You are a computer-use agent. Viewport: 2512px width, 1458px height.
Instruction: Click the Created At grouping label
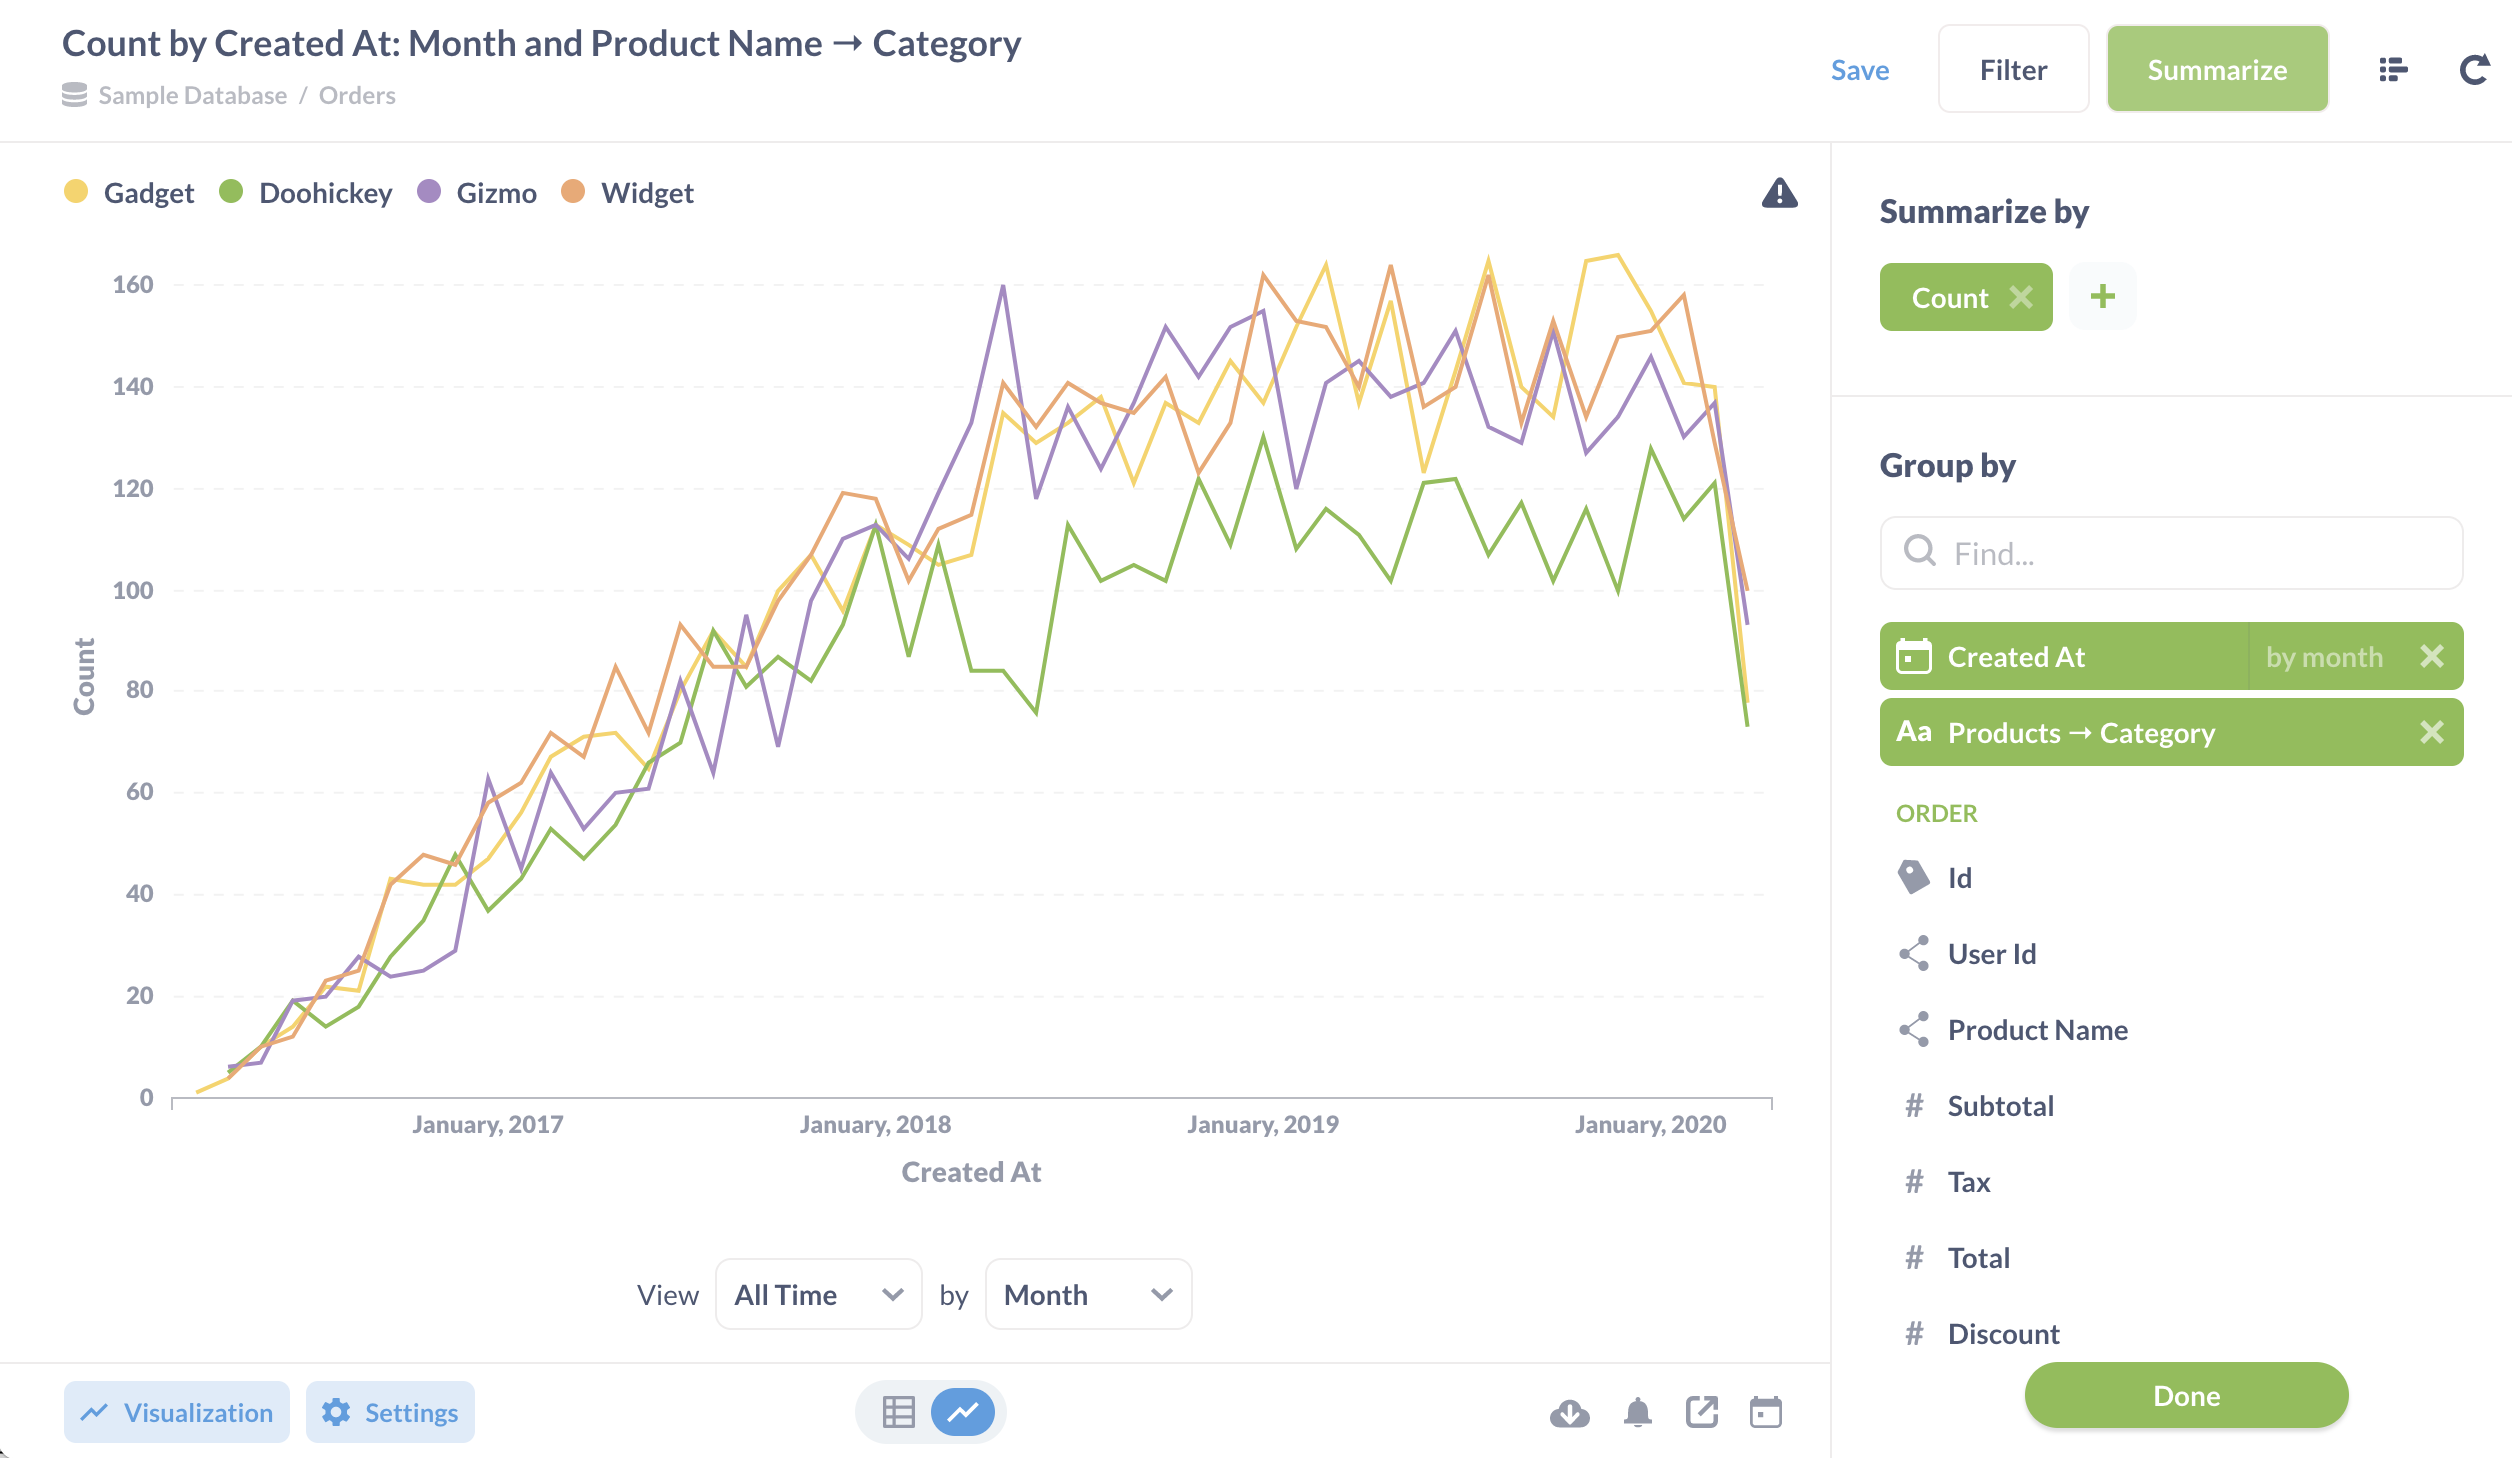(x=2016, y=657)
